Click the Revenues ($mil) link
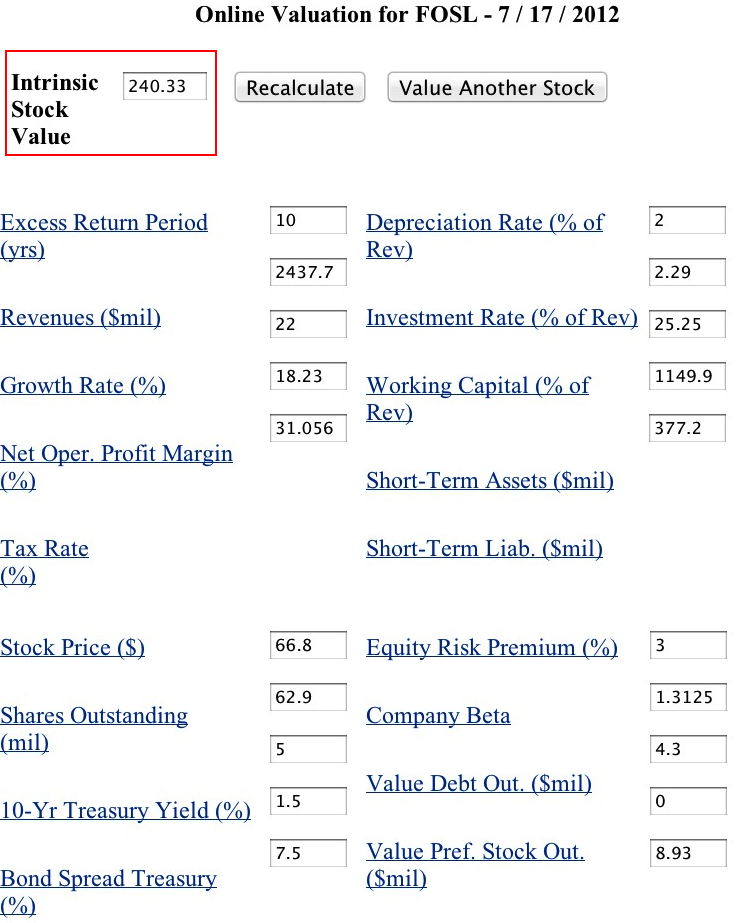This screenshot has height=923, width=737. [x=81, y=318]
